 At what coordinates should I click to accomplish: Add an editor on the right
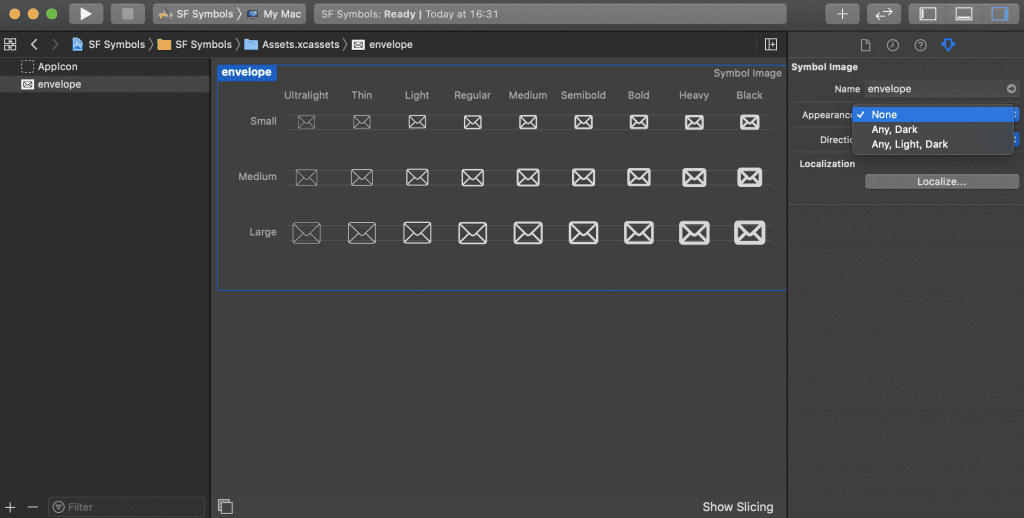click(771, 44)
